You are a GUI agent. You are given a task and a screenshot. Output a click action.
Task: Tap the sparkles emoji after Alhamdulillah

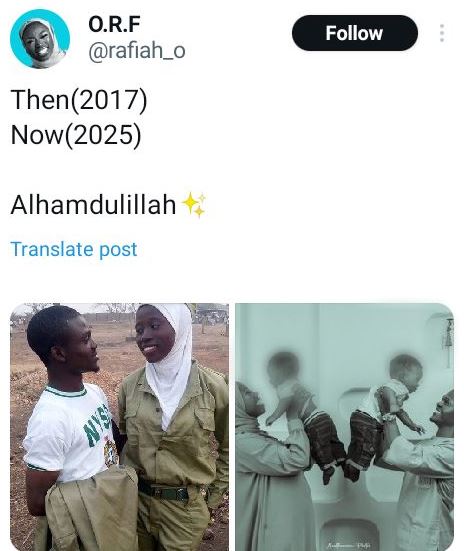[x=193, y=205]
